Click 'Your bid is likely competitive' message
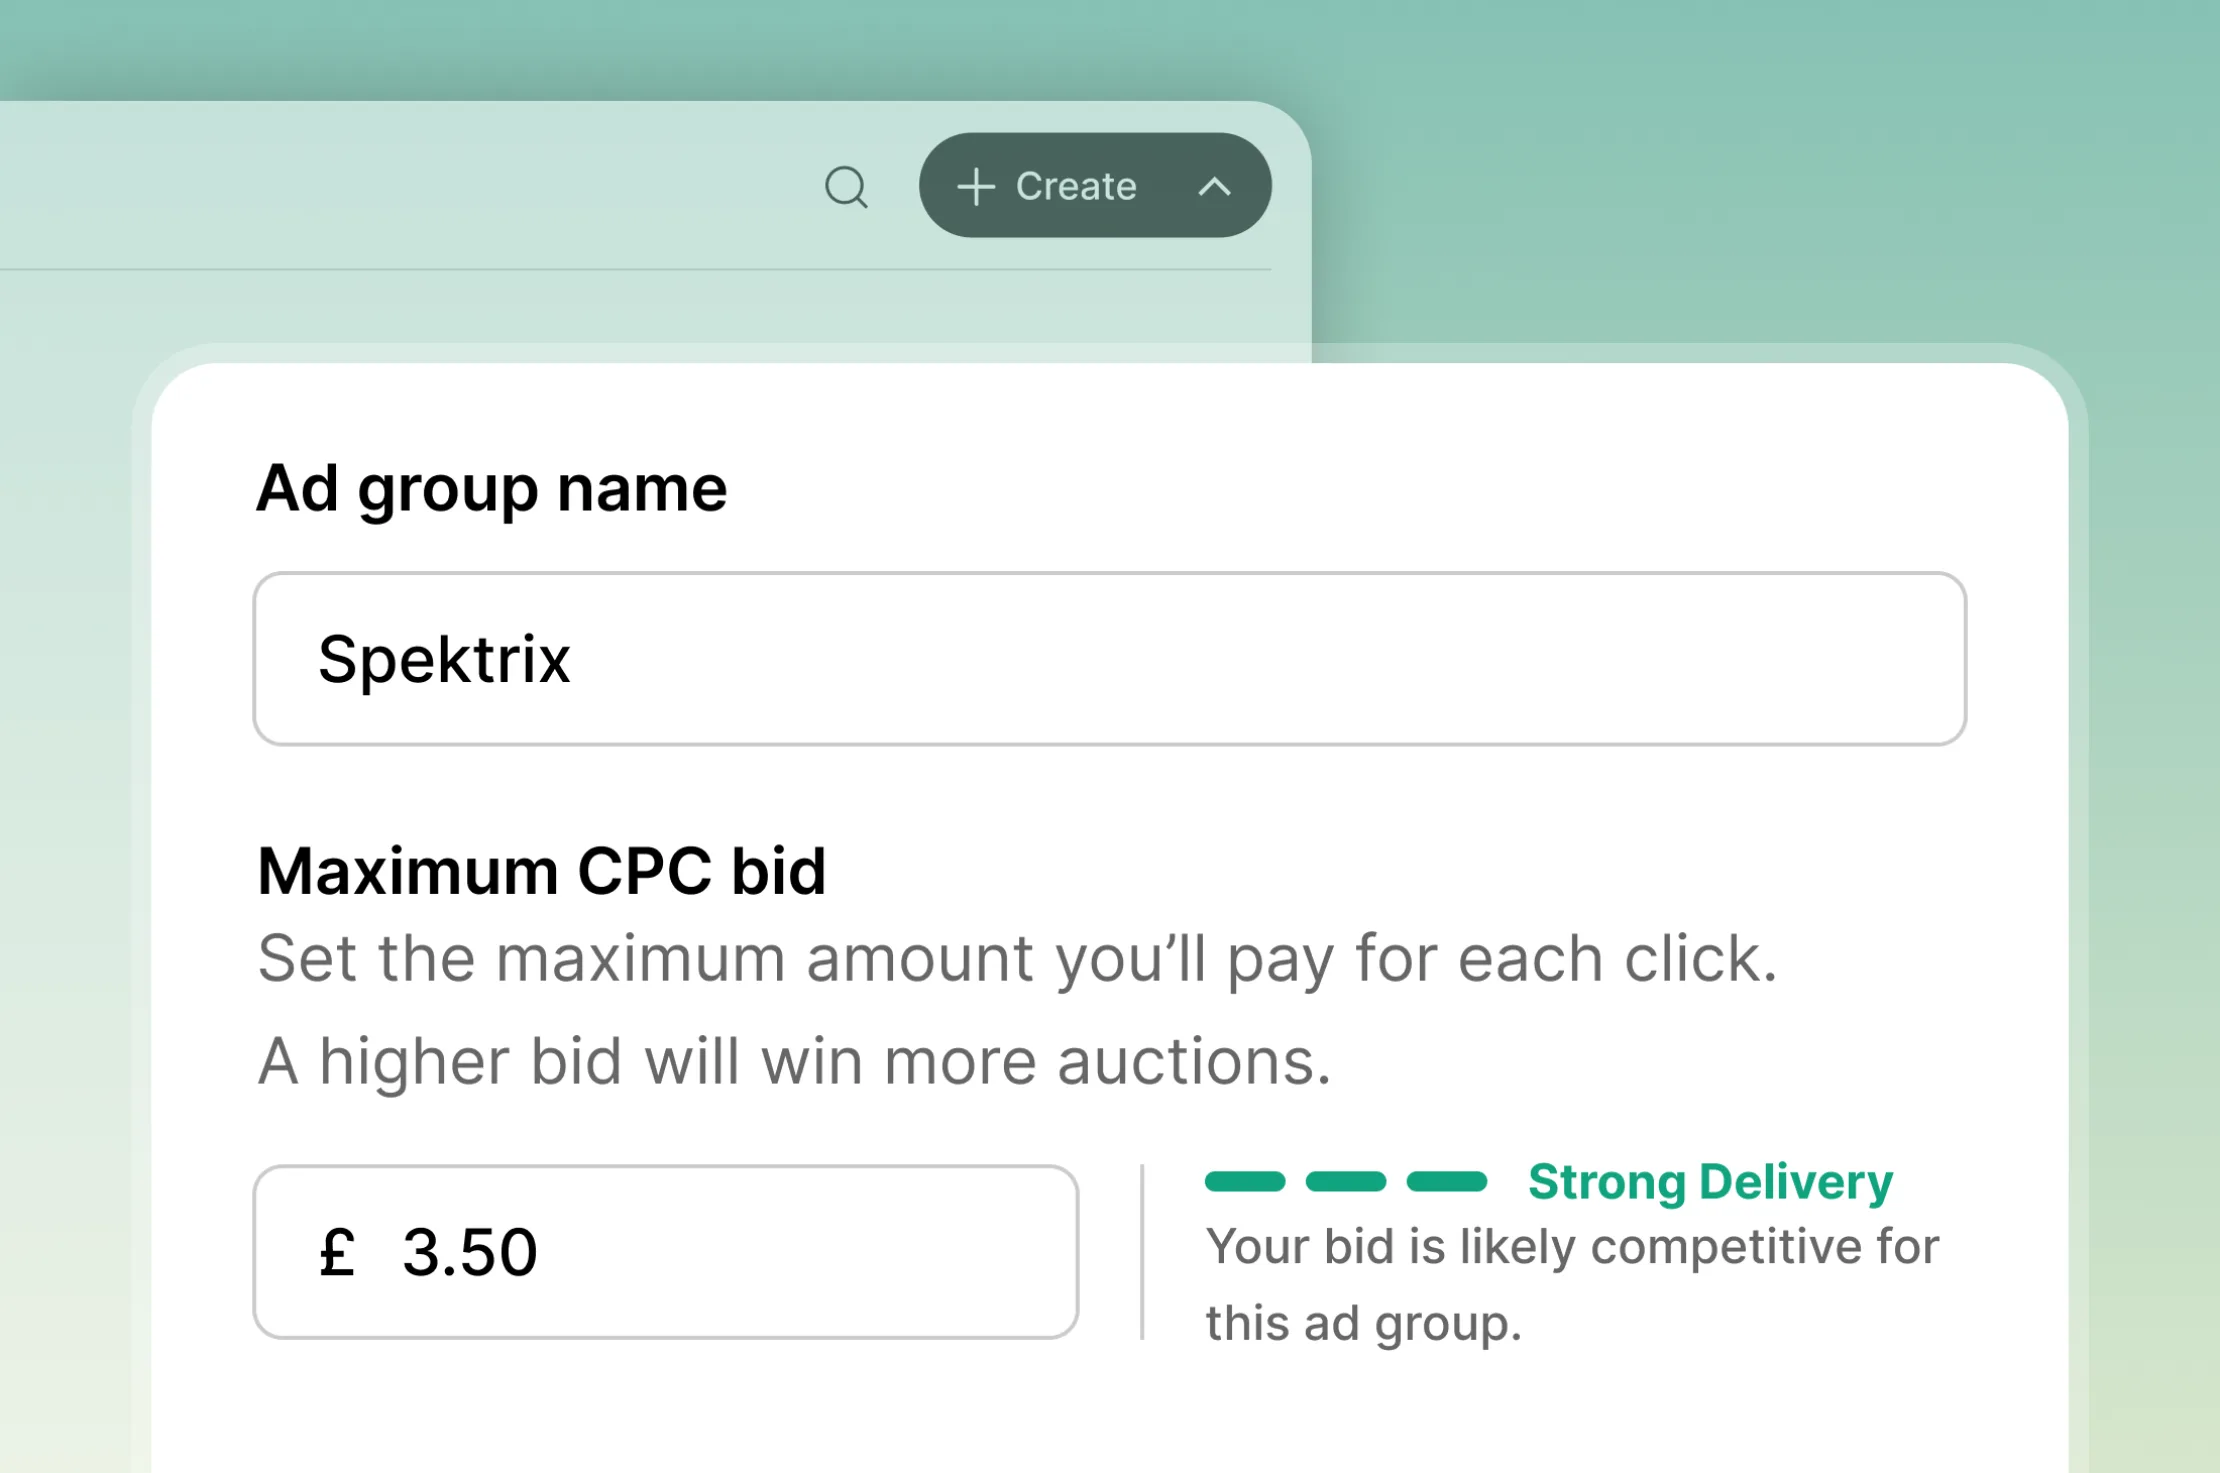Image resolution: width=2220 pixels, height=1473 pixels. coord(1572,1247)
